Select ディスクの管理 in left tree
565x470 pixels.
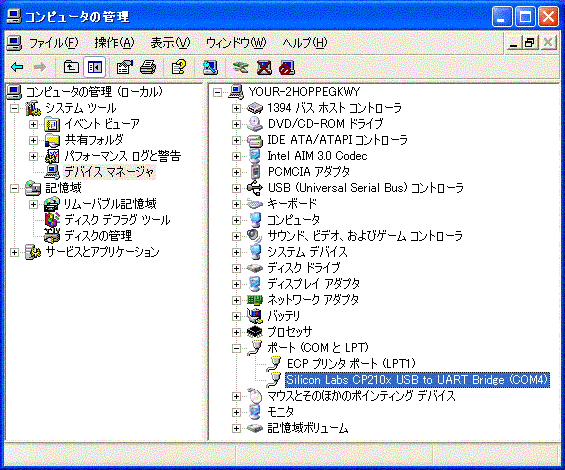pyautogui.click(x=98, y=236)
